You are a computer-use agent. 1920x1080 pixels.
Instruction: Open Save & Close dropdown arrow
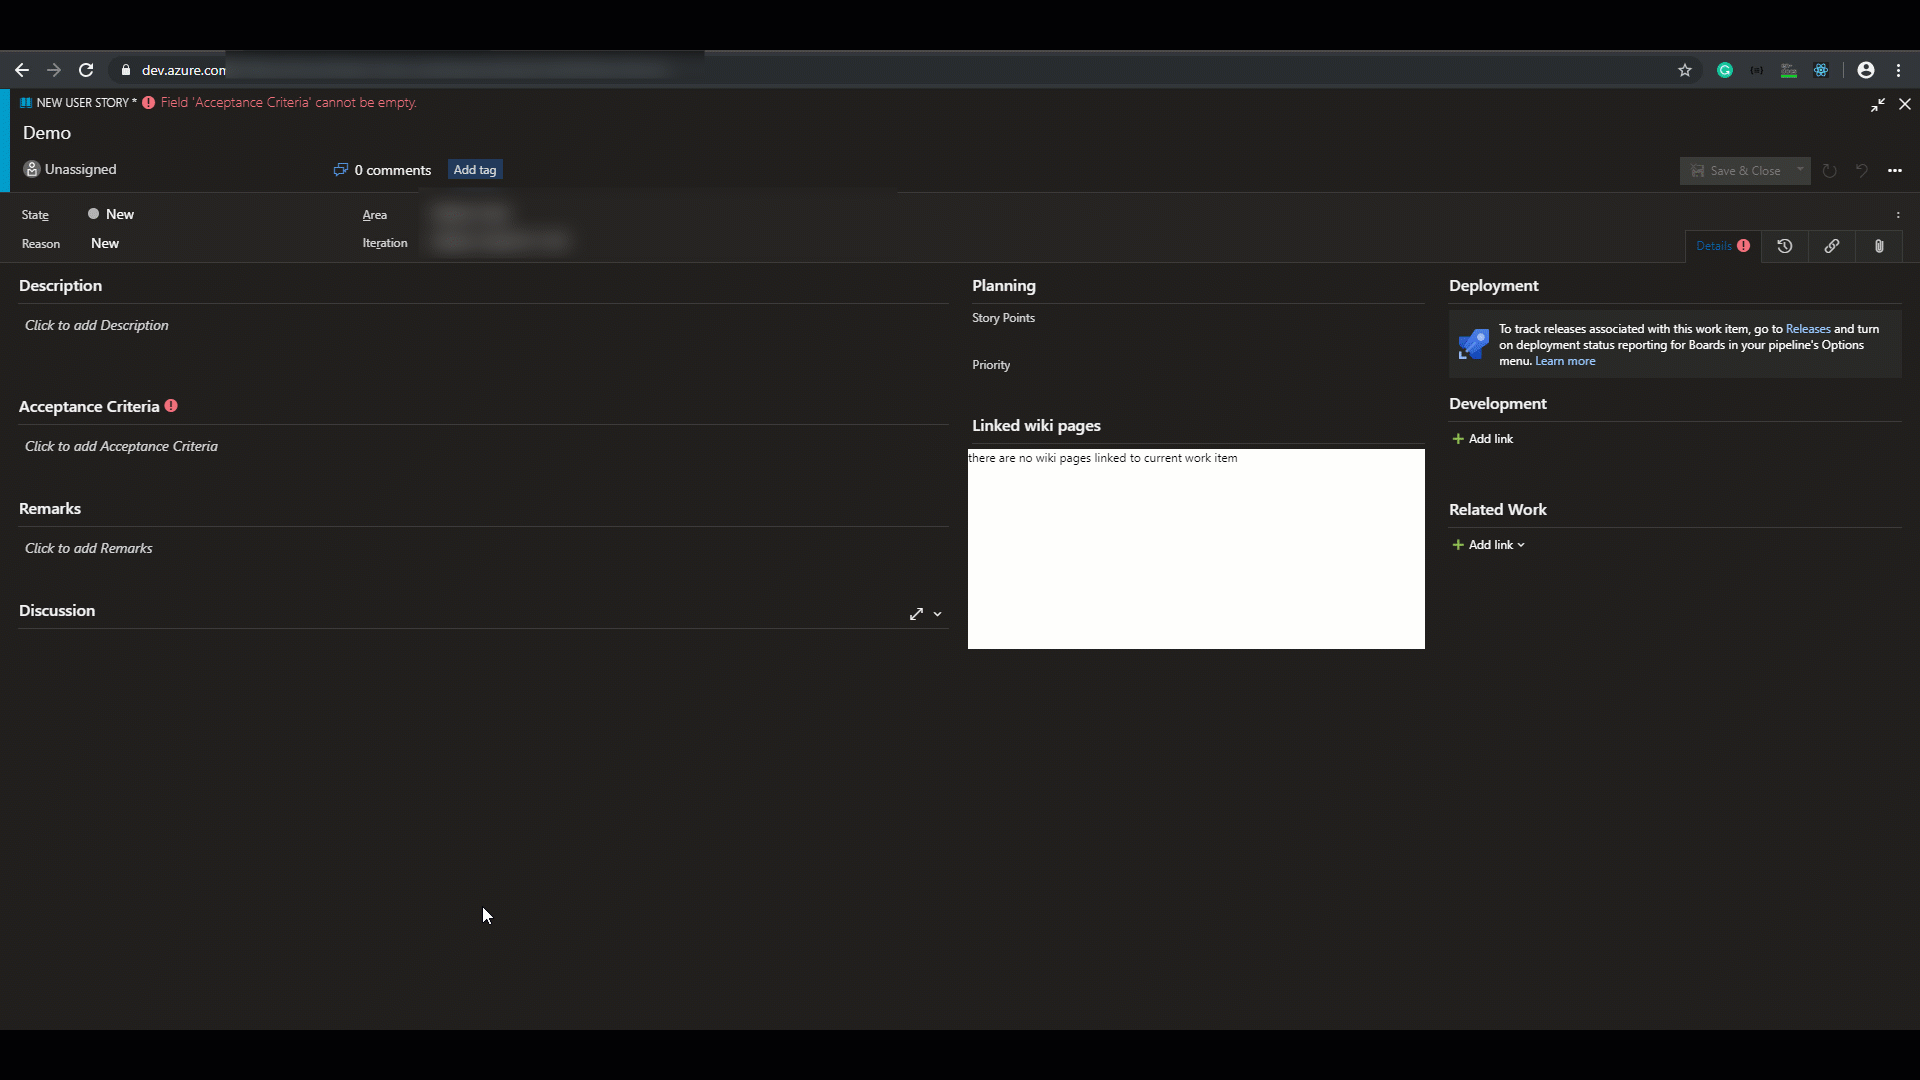[1800, 170]
